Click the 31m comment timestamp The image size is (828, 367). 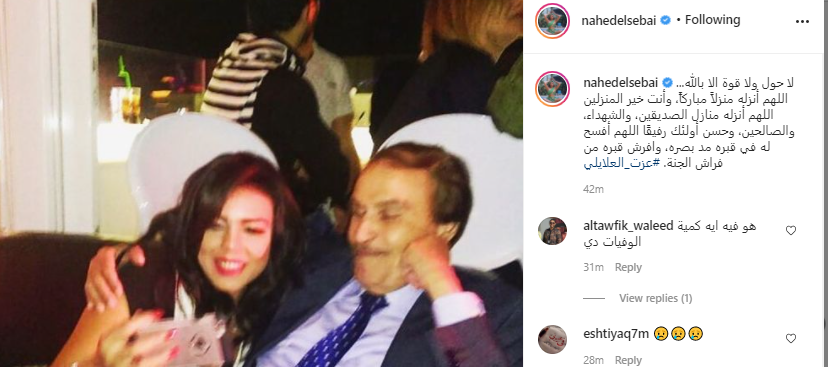pyautogui.click(x=594, y=267)
